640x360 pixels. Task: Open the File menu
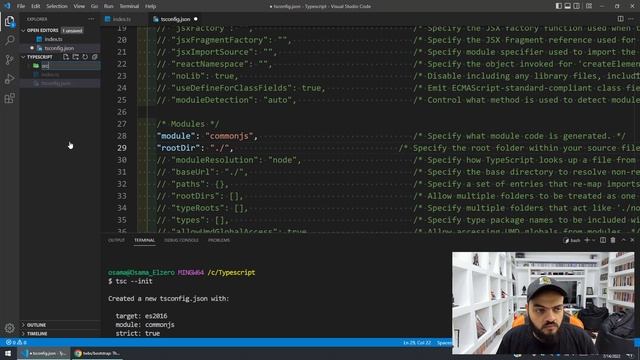tap(21, 6)
